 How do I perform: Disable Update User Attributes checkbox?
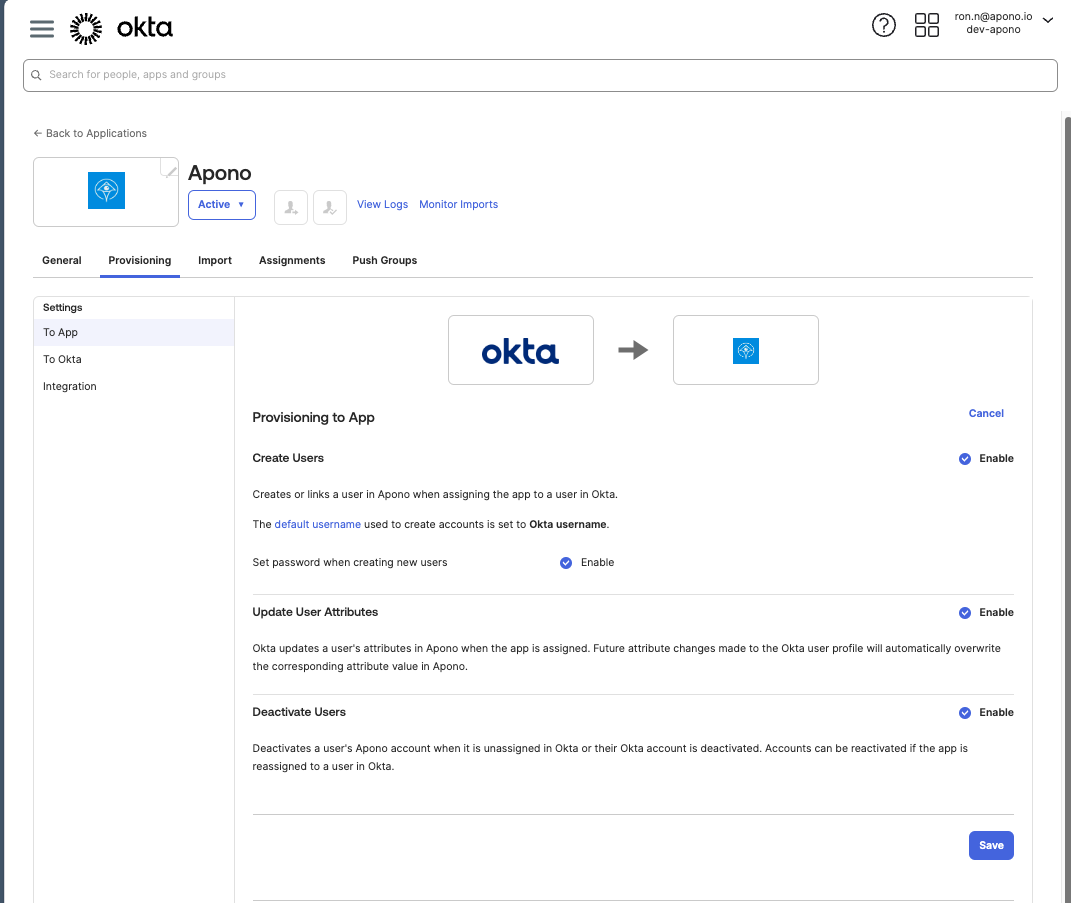[965, 613]
